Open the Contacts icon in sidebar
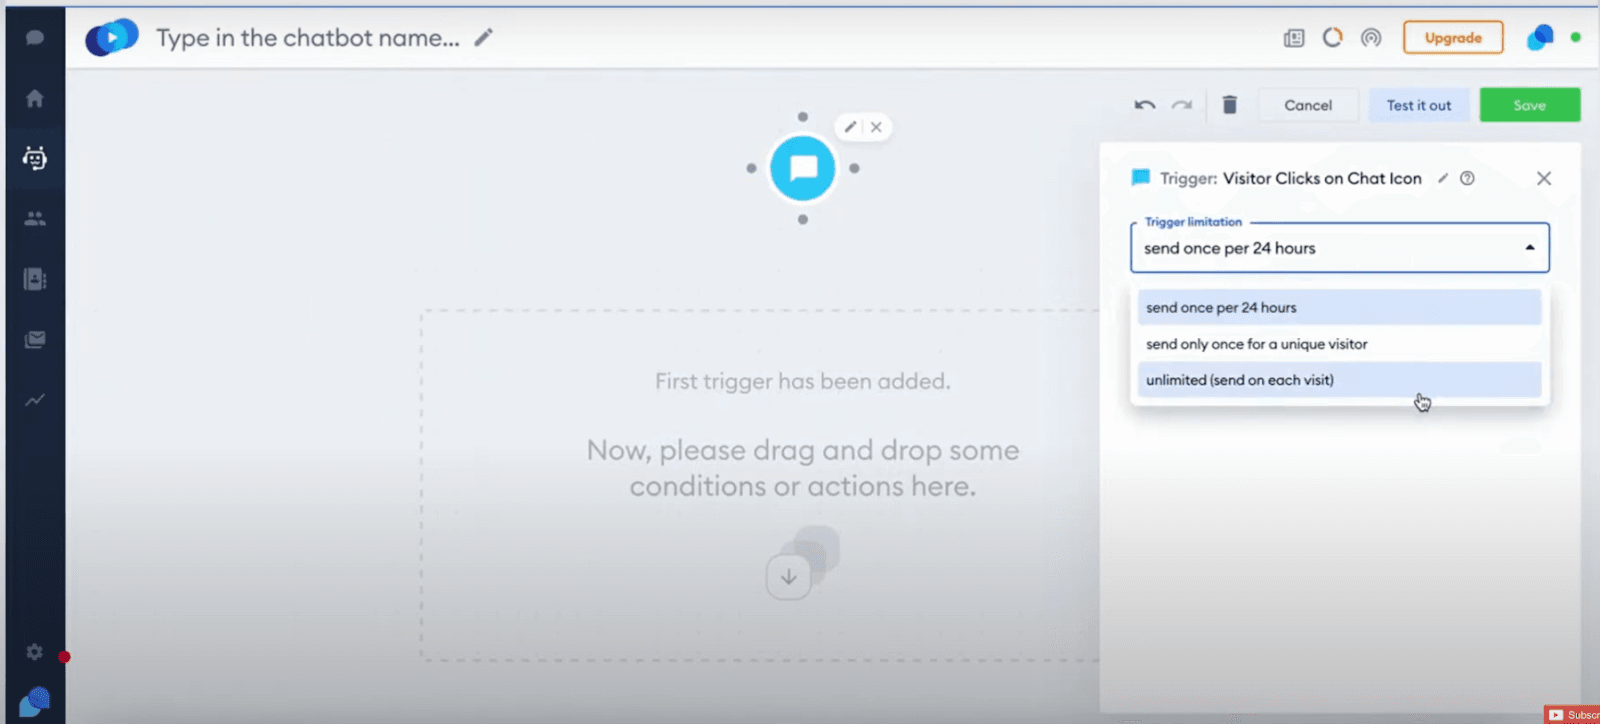Image resolution: width=1600 pixels, height=724 pixels. coord(35,279)
